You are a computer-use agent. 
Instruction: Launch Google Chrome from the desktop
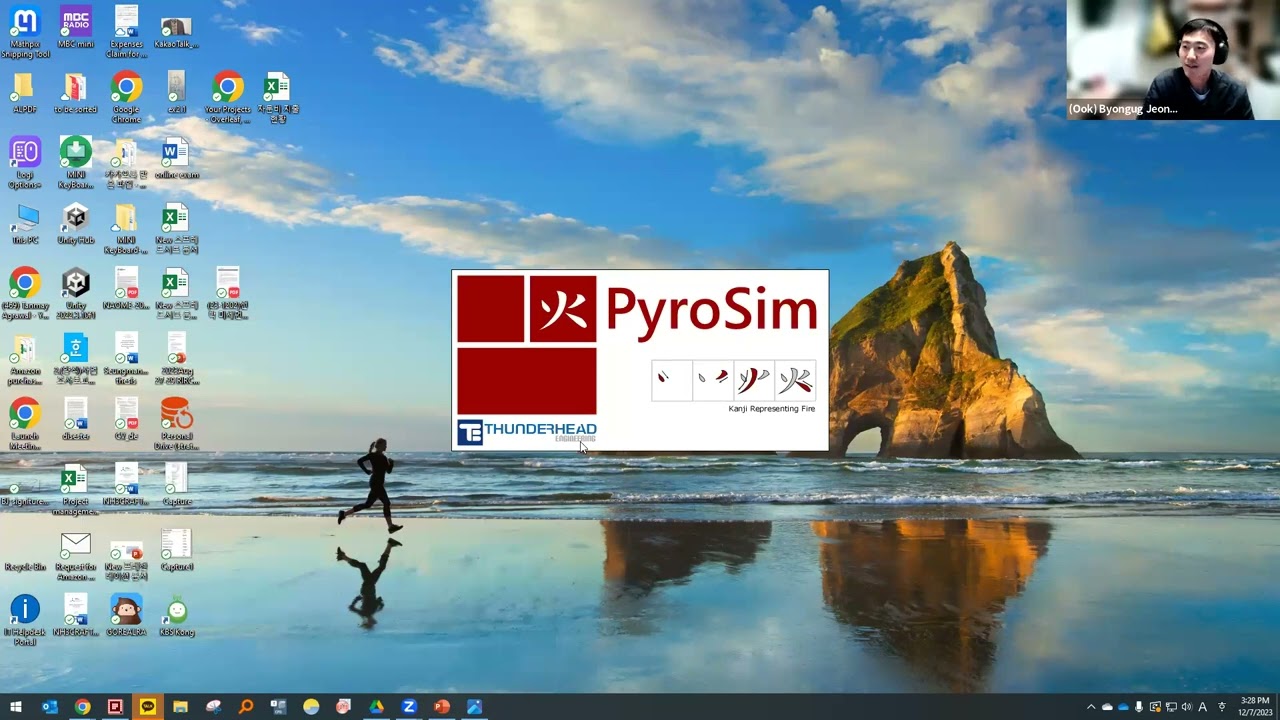(126, 97)
